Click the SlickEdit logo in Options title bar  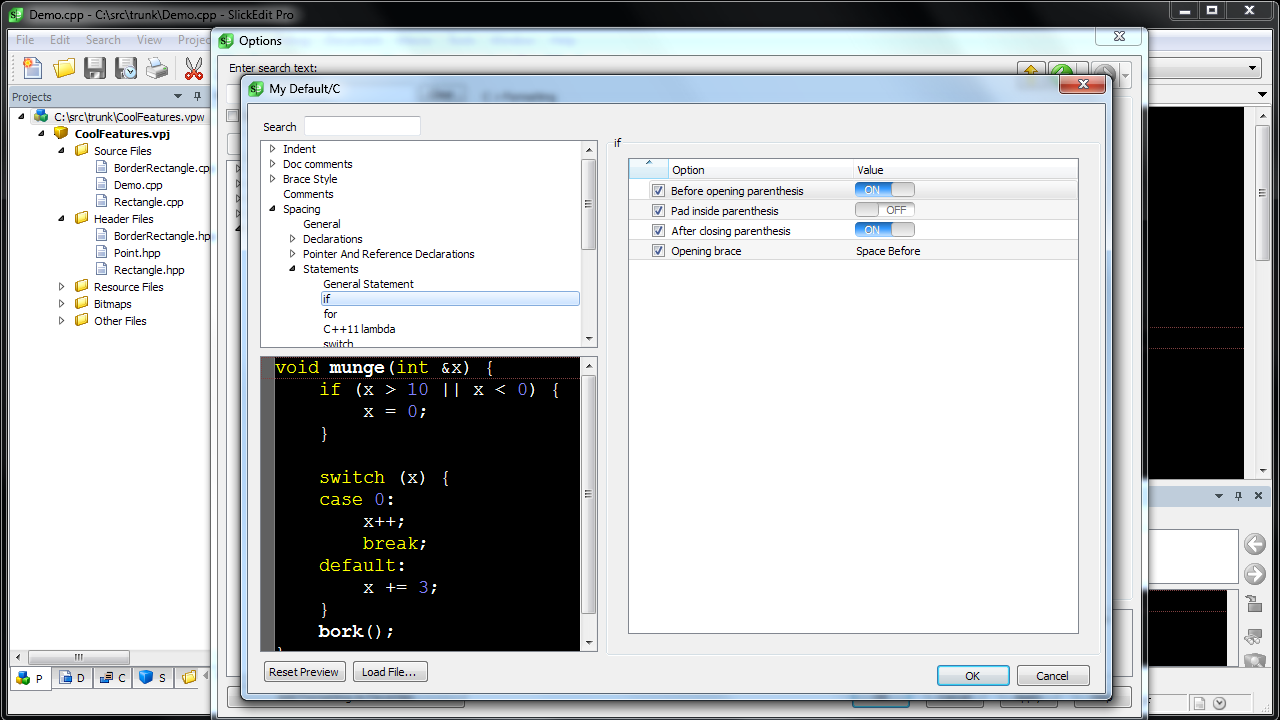[x=226, y=41]
